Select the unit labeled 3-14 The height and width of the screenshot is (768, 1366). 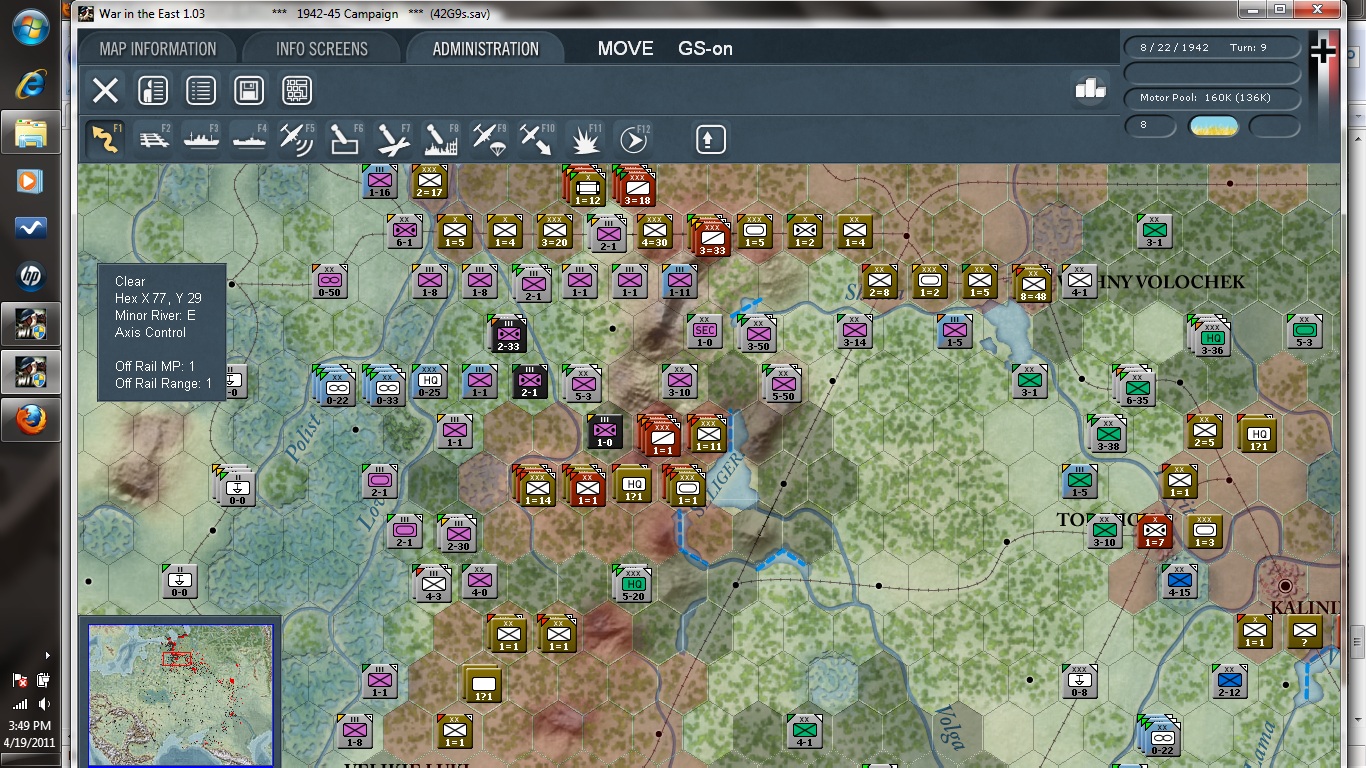854,331
